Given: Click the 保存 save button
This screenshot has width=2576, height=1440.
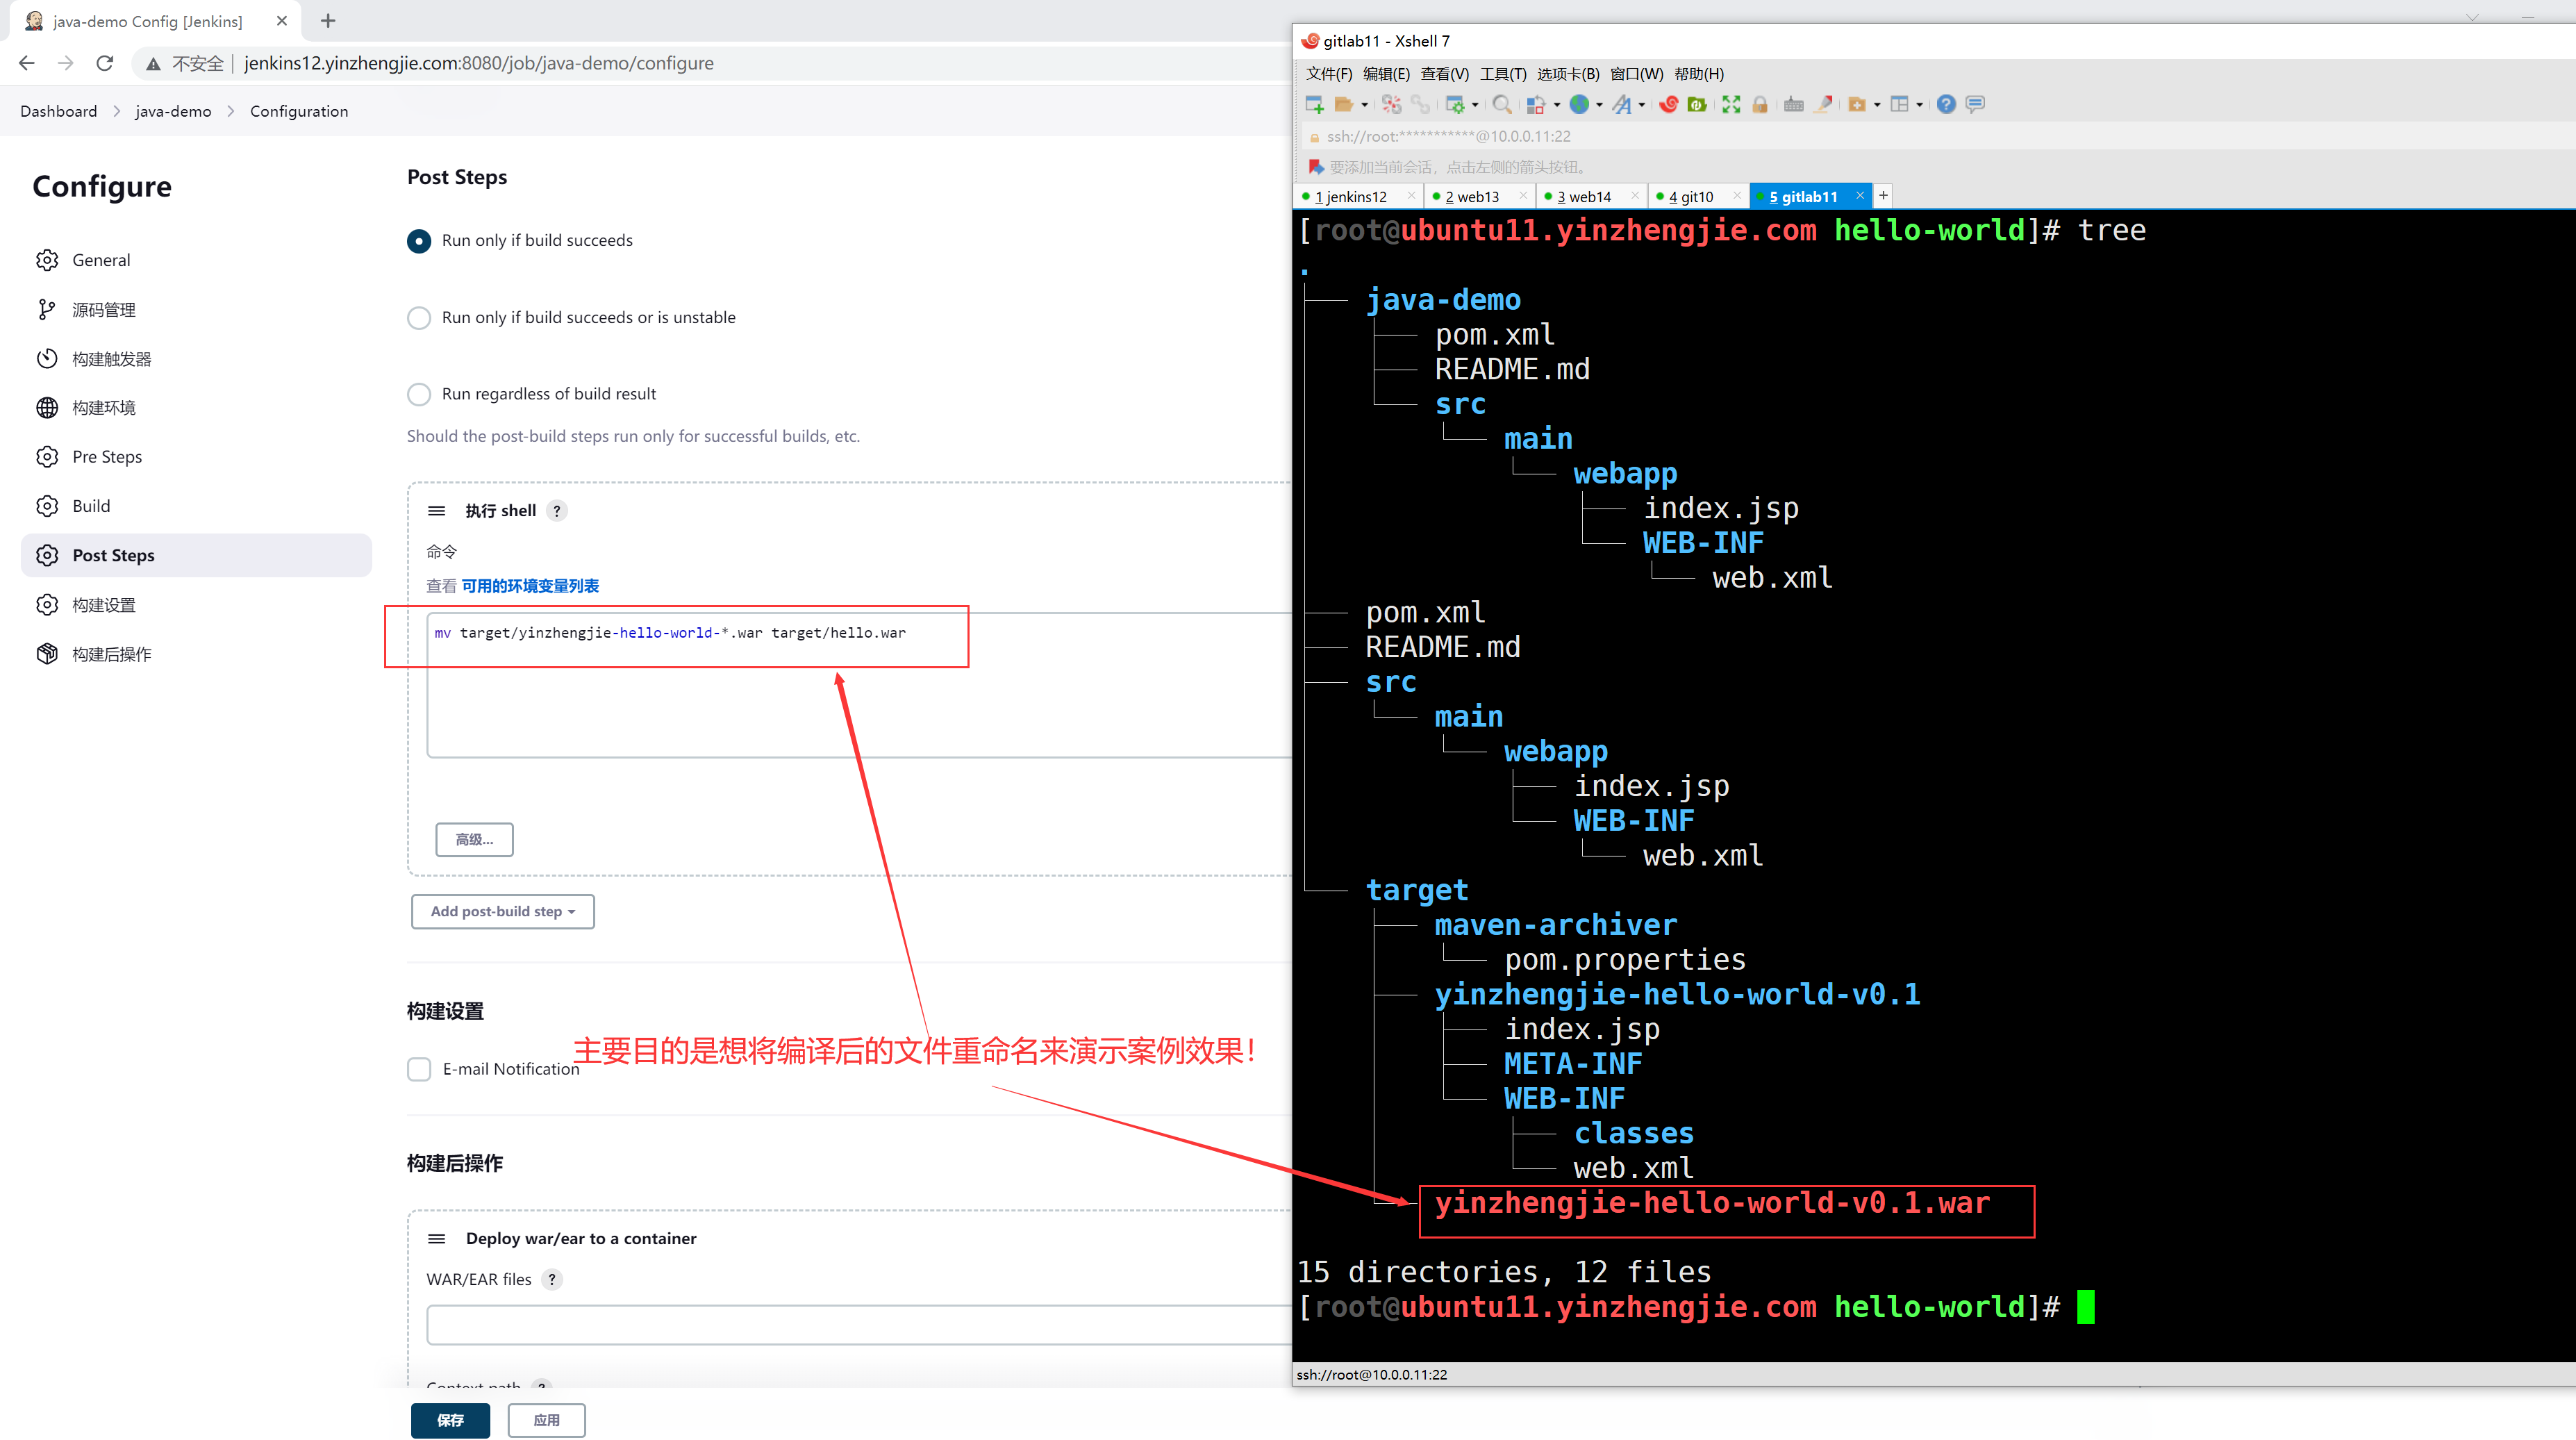Looking at the screenshot, I should 450,1420.
